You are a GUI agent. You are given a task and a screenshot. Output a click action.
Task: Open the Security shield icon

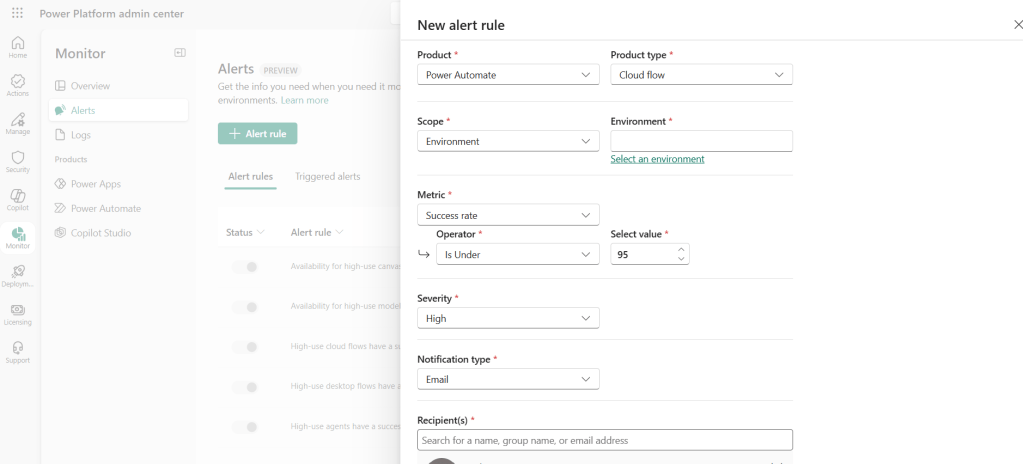(17, 162)
